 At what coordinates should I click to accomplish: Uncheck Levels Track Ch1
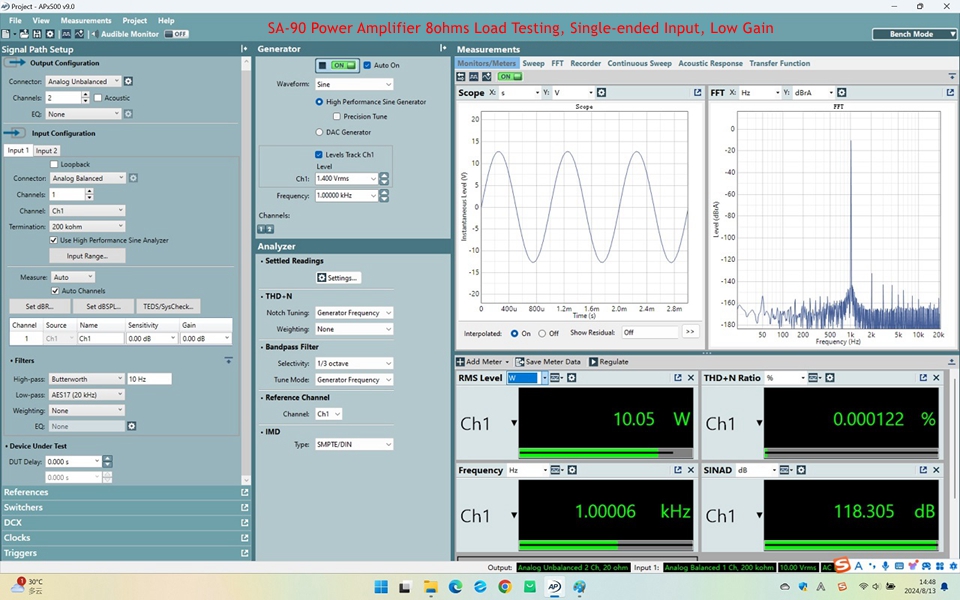click(319, 155)
